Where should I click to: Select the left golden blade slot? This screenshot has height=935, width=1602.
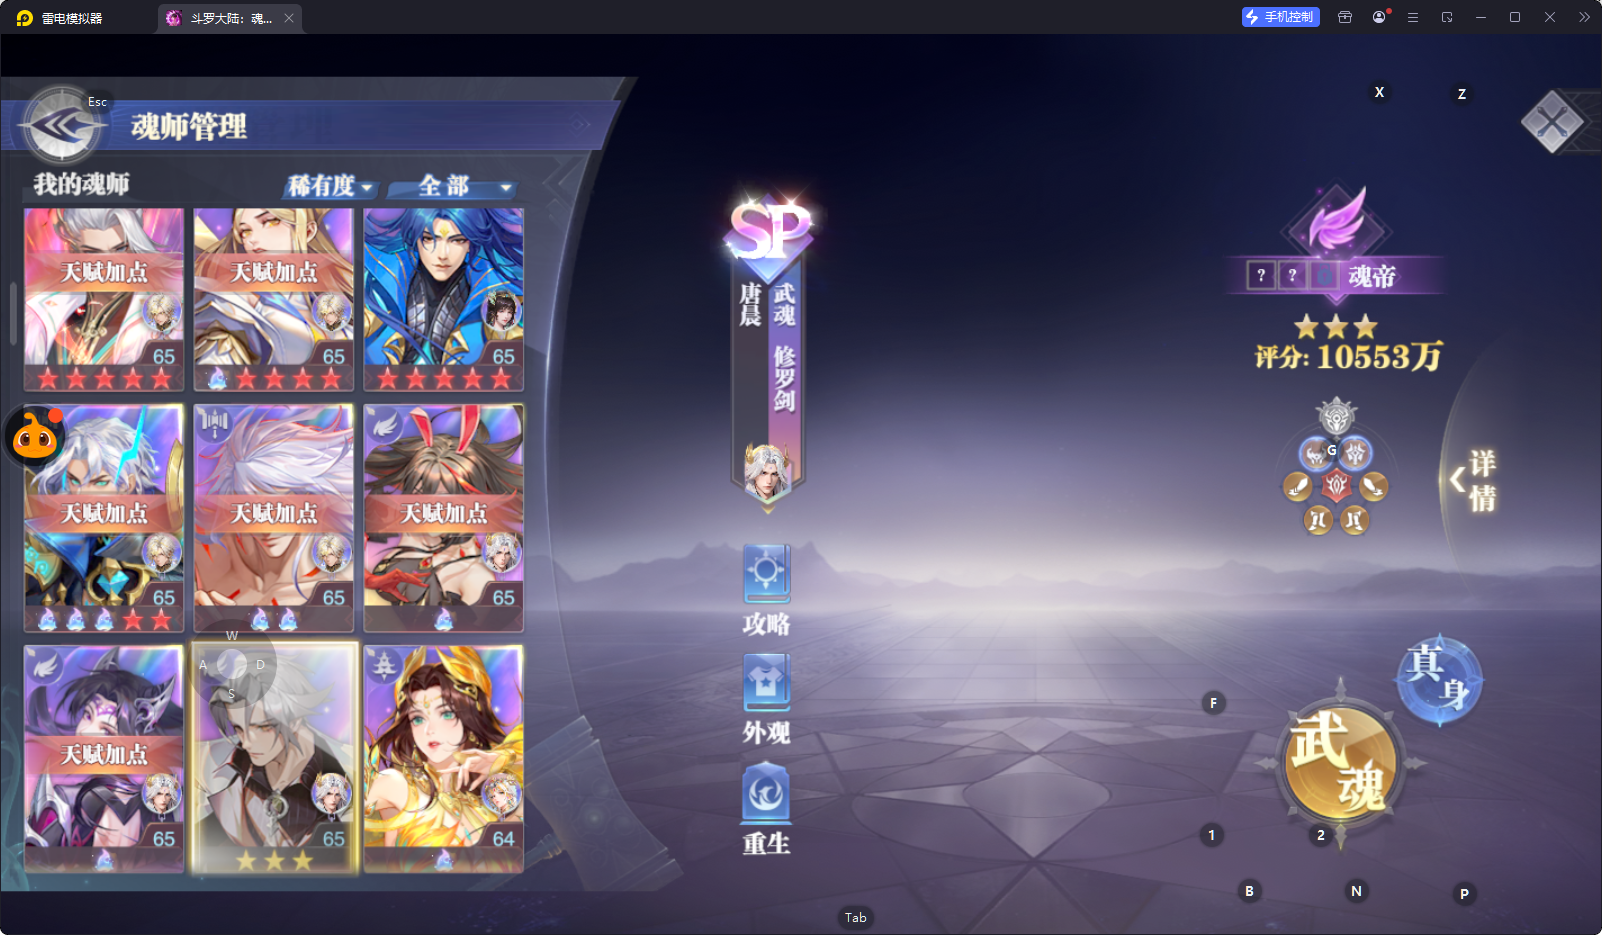tap(1298, 487)
